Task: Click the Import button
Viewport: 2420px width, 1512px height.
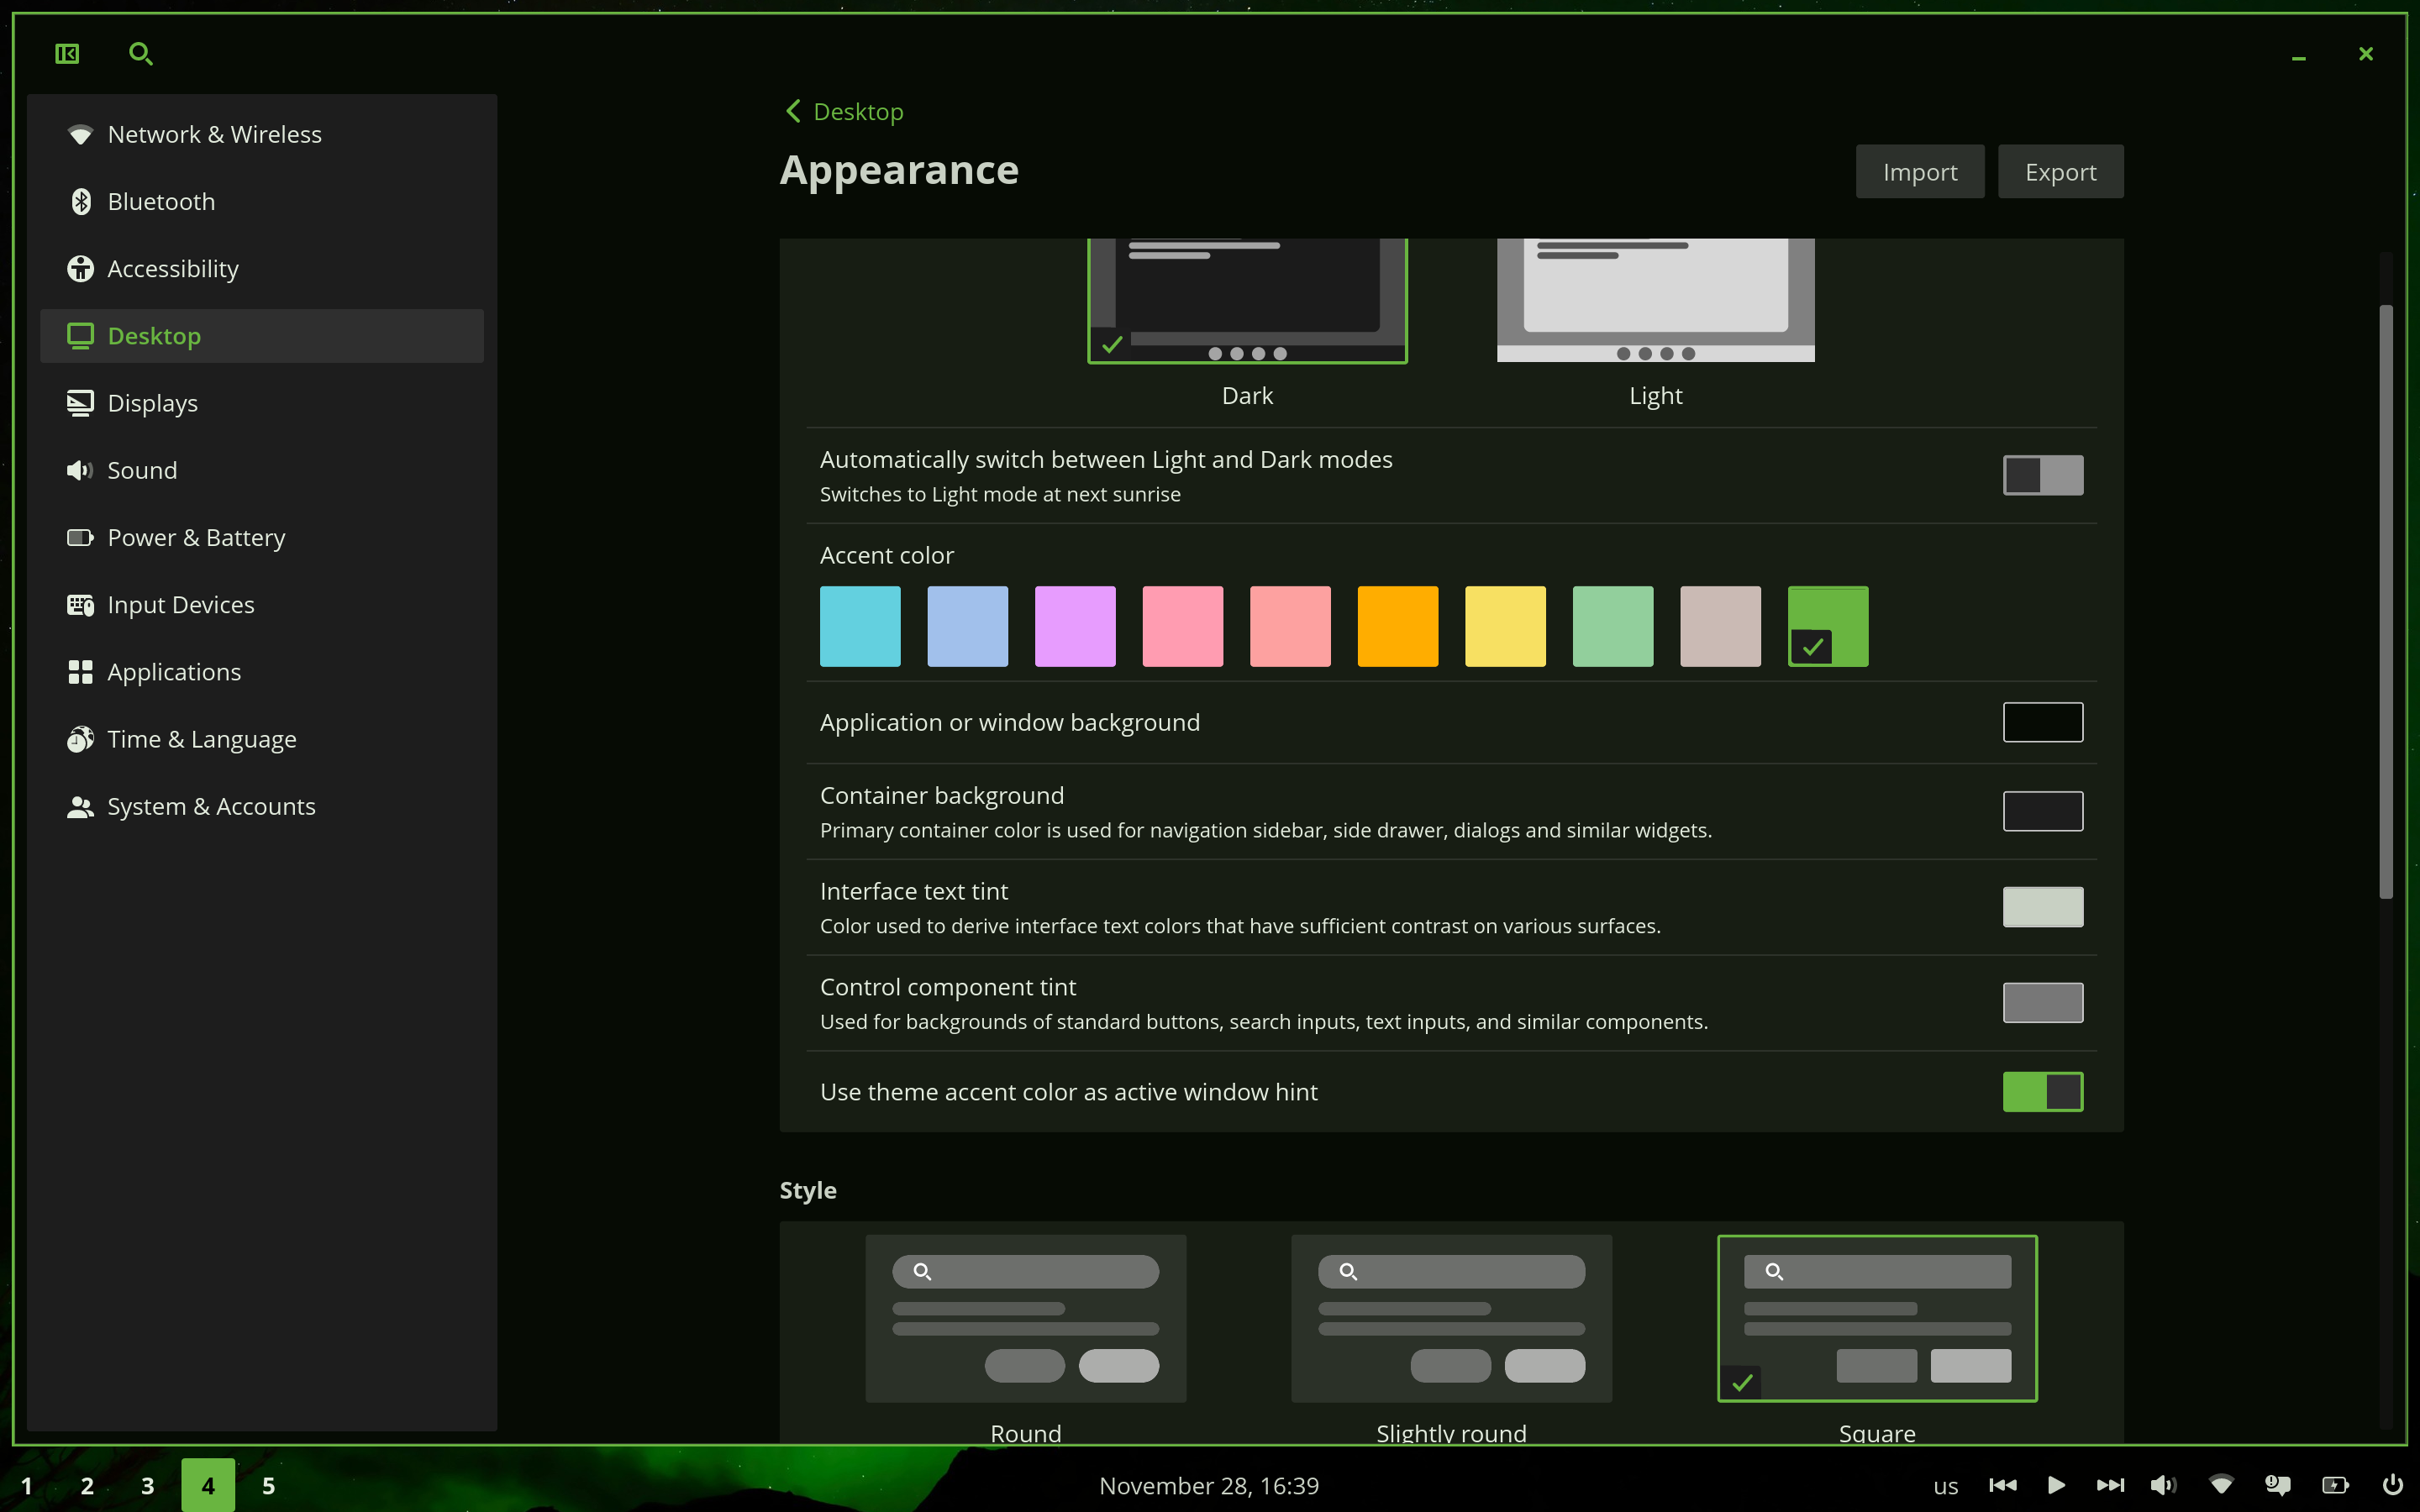Action: pyautogui.click(x=1919, y=172)
